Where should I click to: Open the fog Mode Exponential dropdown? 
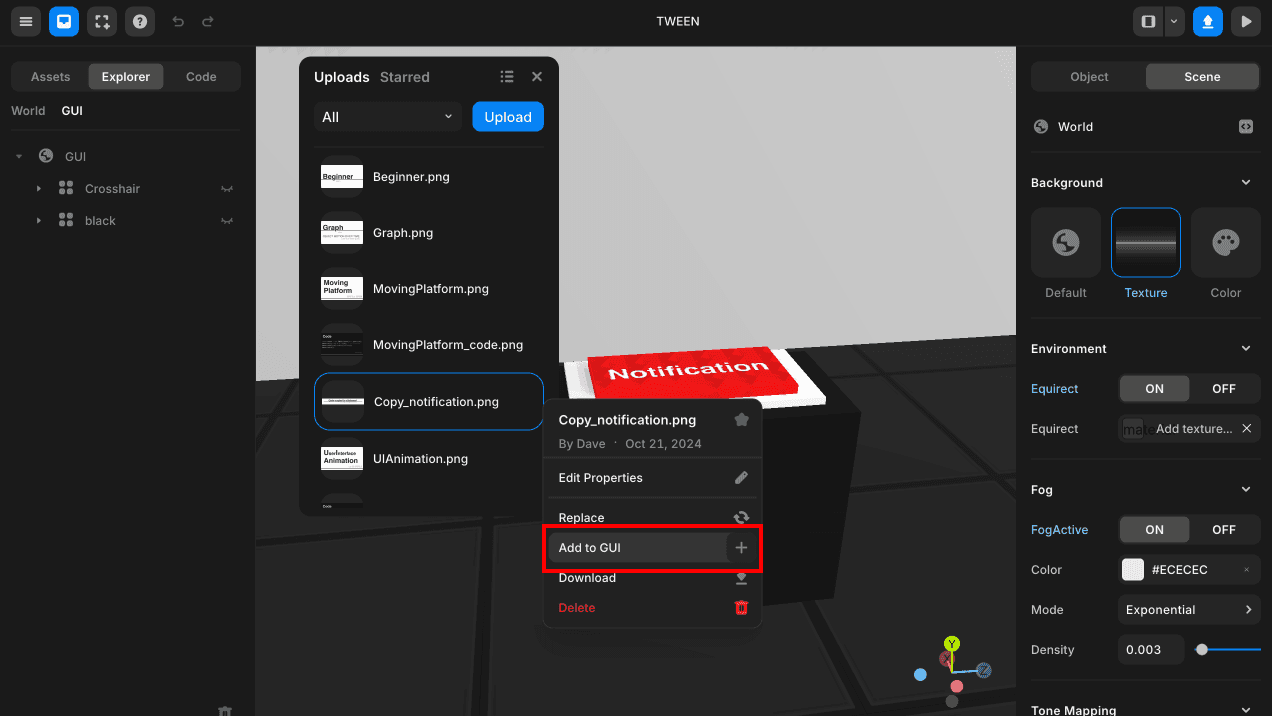tap(1188, 610)
